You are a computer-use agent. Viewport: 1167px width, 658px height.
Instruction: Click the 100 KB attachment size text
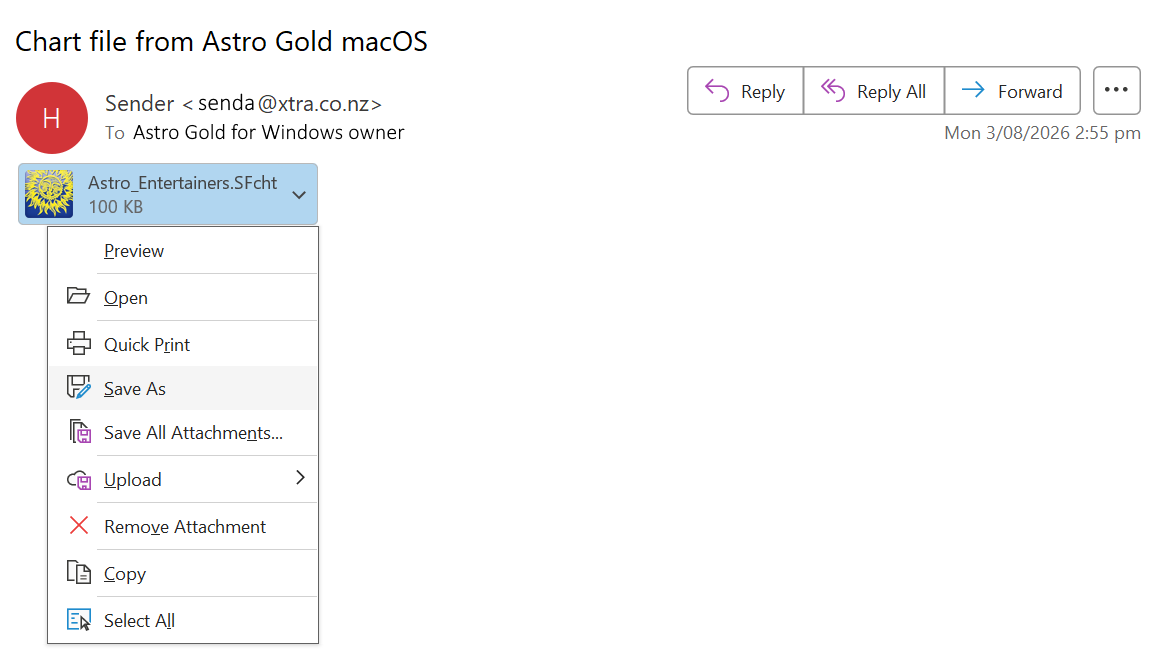[115, 207]
